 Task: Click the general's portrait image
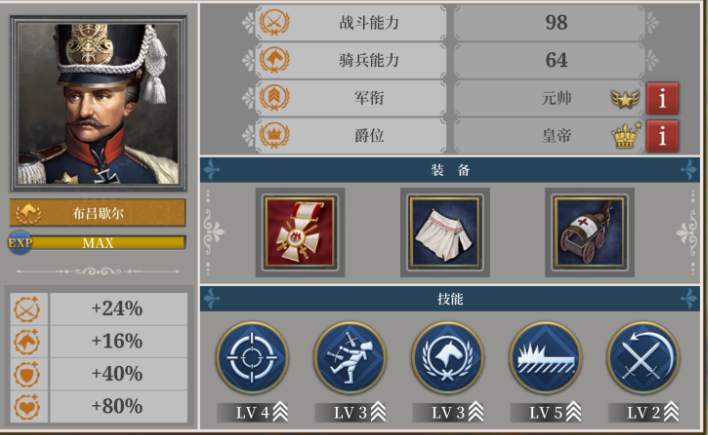point(98,103)
